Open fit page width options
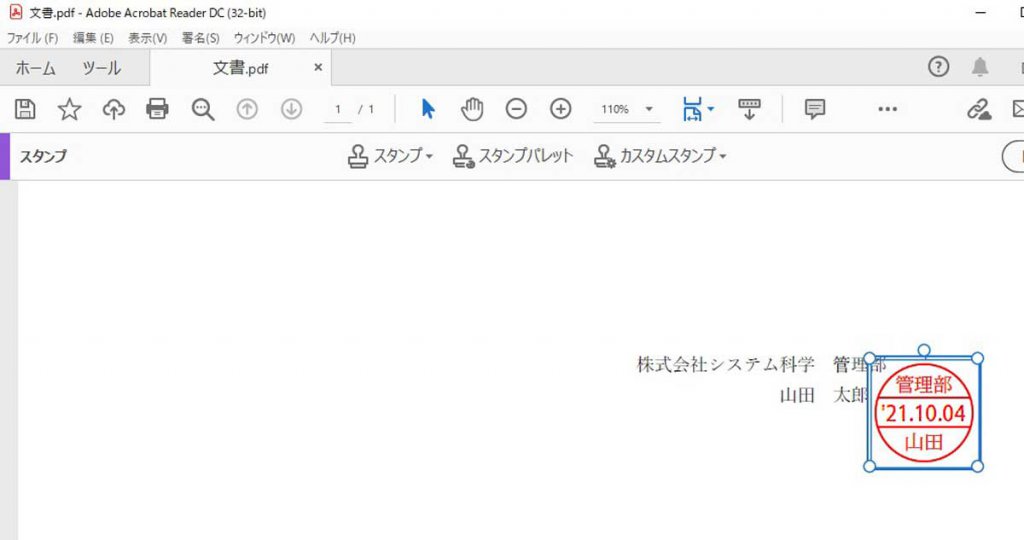1024x540 pixels. click(697, 109)
